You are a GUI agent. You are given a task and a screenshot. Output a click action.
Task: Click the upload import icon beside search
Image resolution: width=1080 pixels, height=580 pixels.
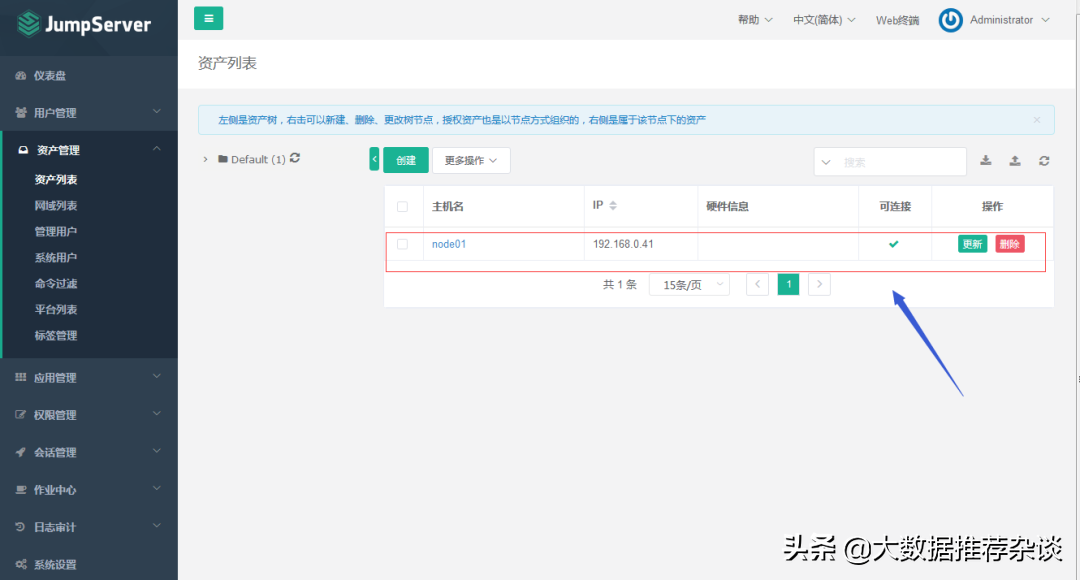click(x=1014, y=161)
